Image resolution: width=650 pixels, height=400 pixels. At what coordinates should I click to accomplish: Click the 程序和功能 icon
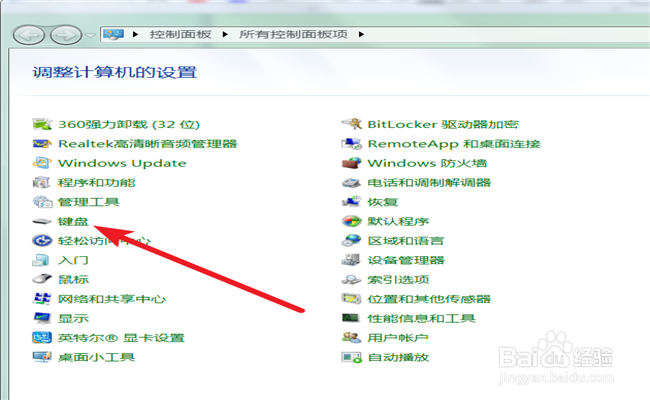tap(42, 182)
